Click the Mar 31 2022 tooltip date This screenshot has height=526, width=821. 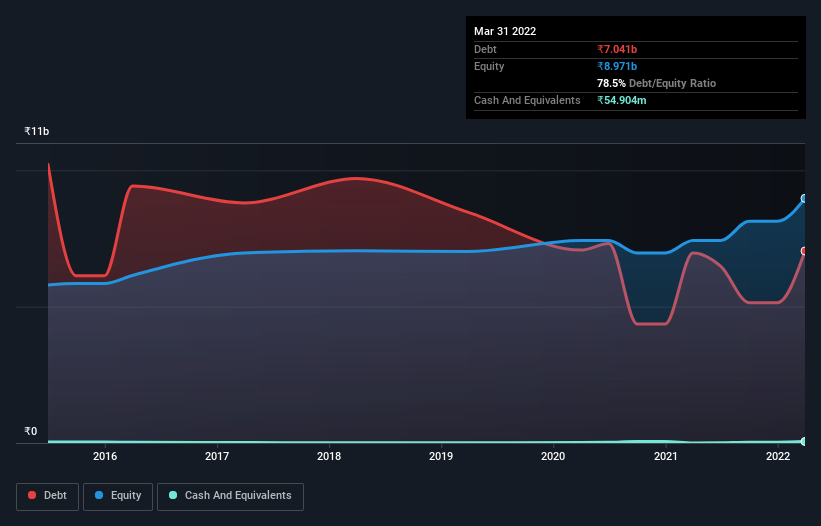pos(505,31)
